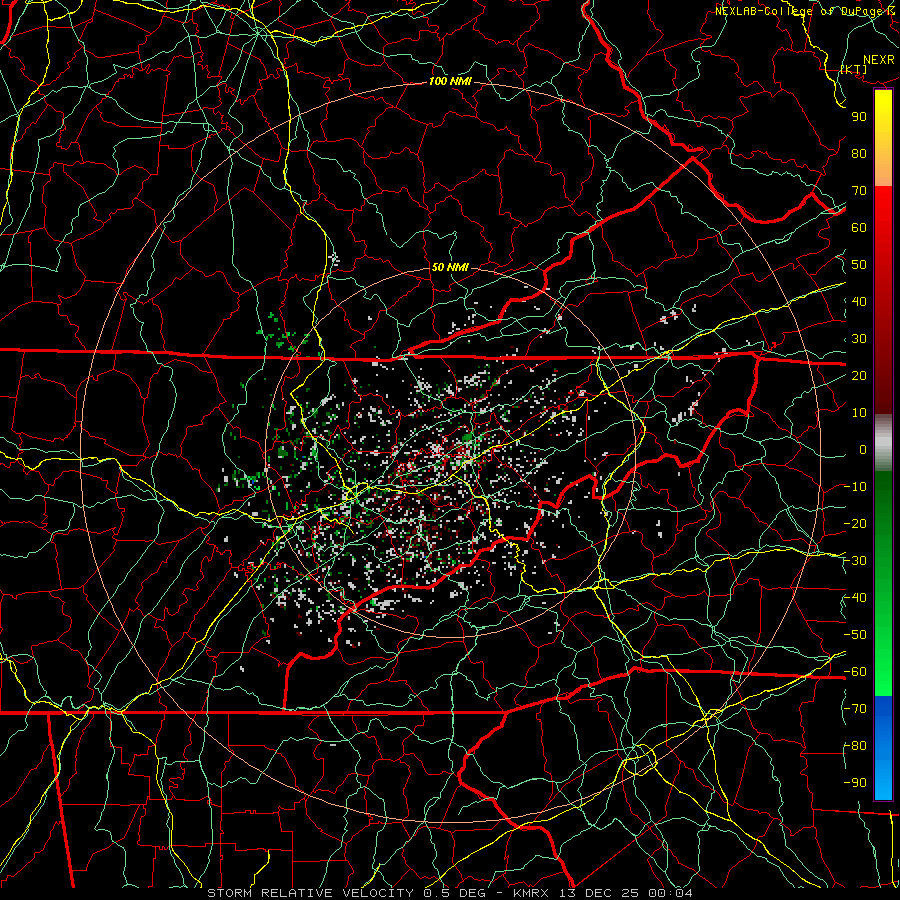The height and width of the screenshot is (900, 900).
Task: Click the -50 value on the velocity scale
Action: point(855,635)
